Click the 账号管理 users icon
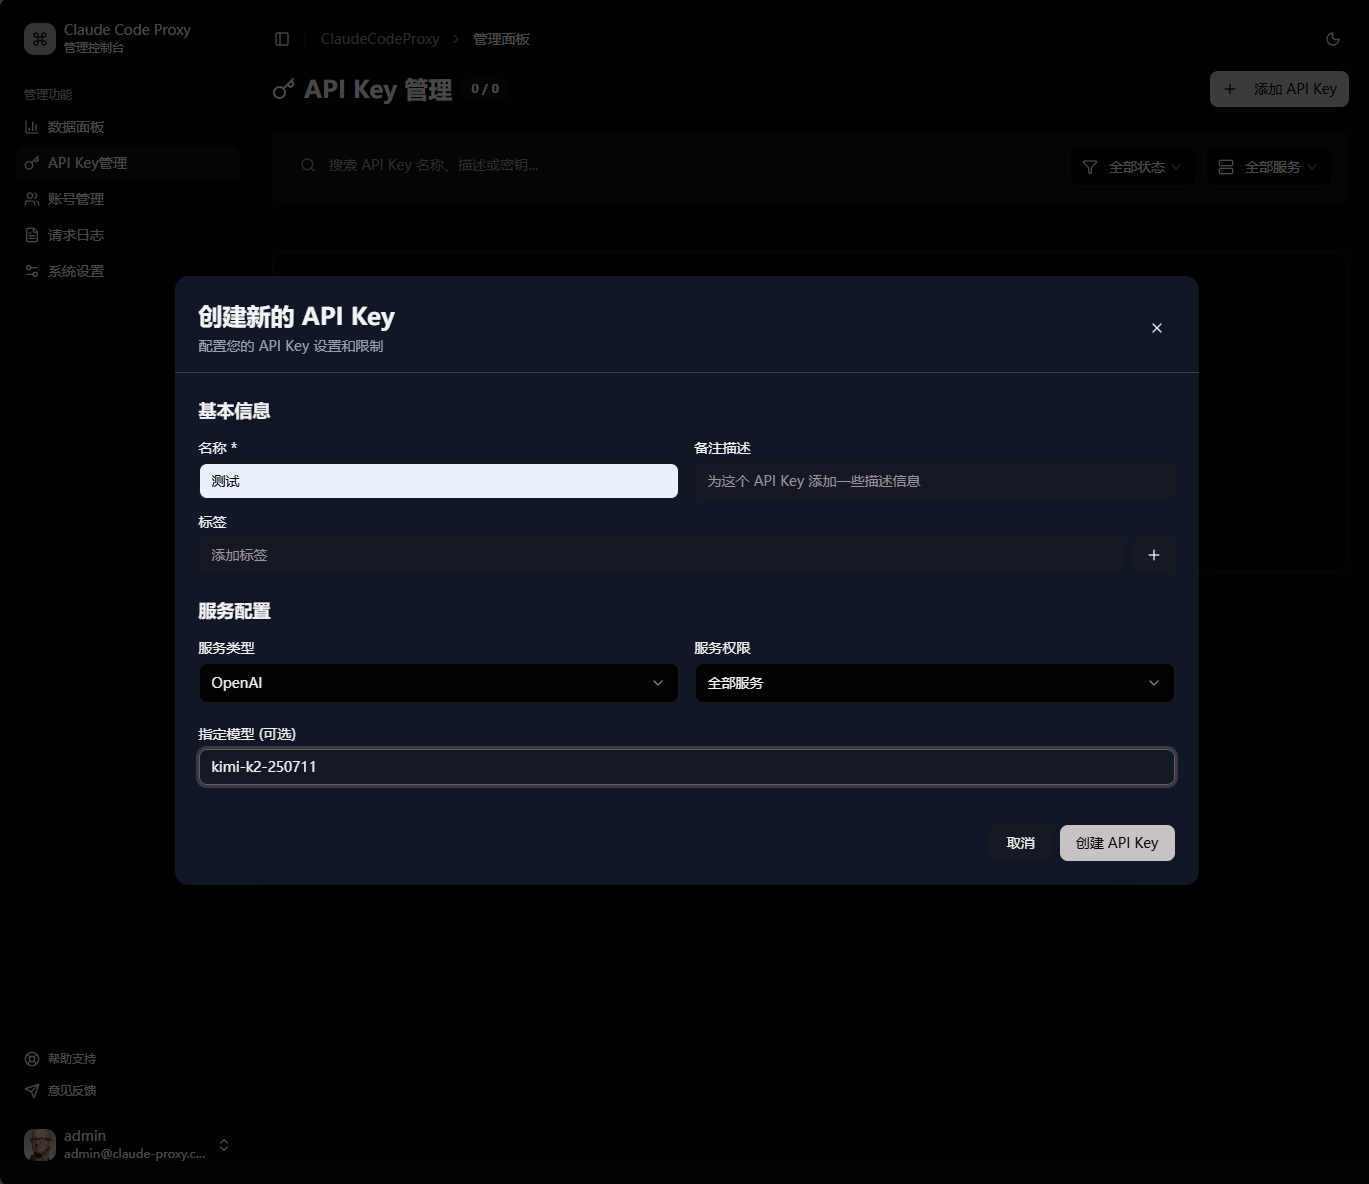Screen dimensions: 1369x1184 pyautogui.click(x=32, y=199)
